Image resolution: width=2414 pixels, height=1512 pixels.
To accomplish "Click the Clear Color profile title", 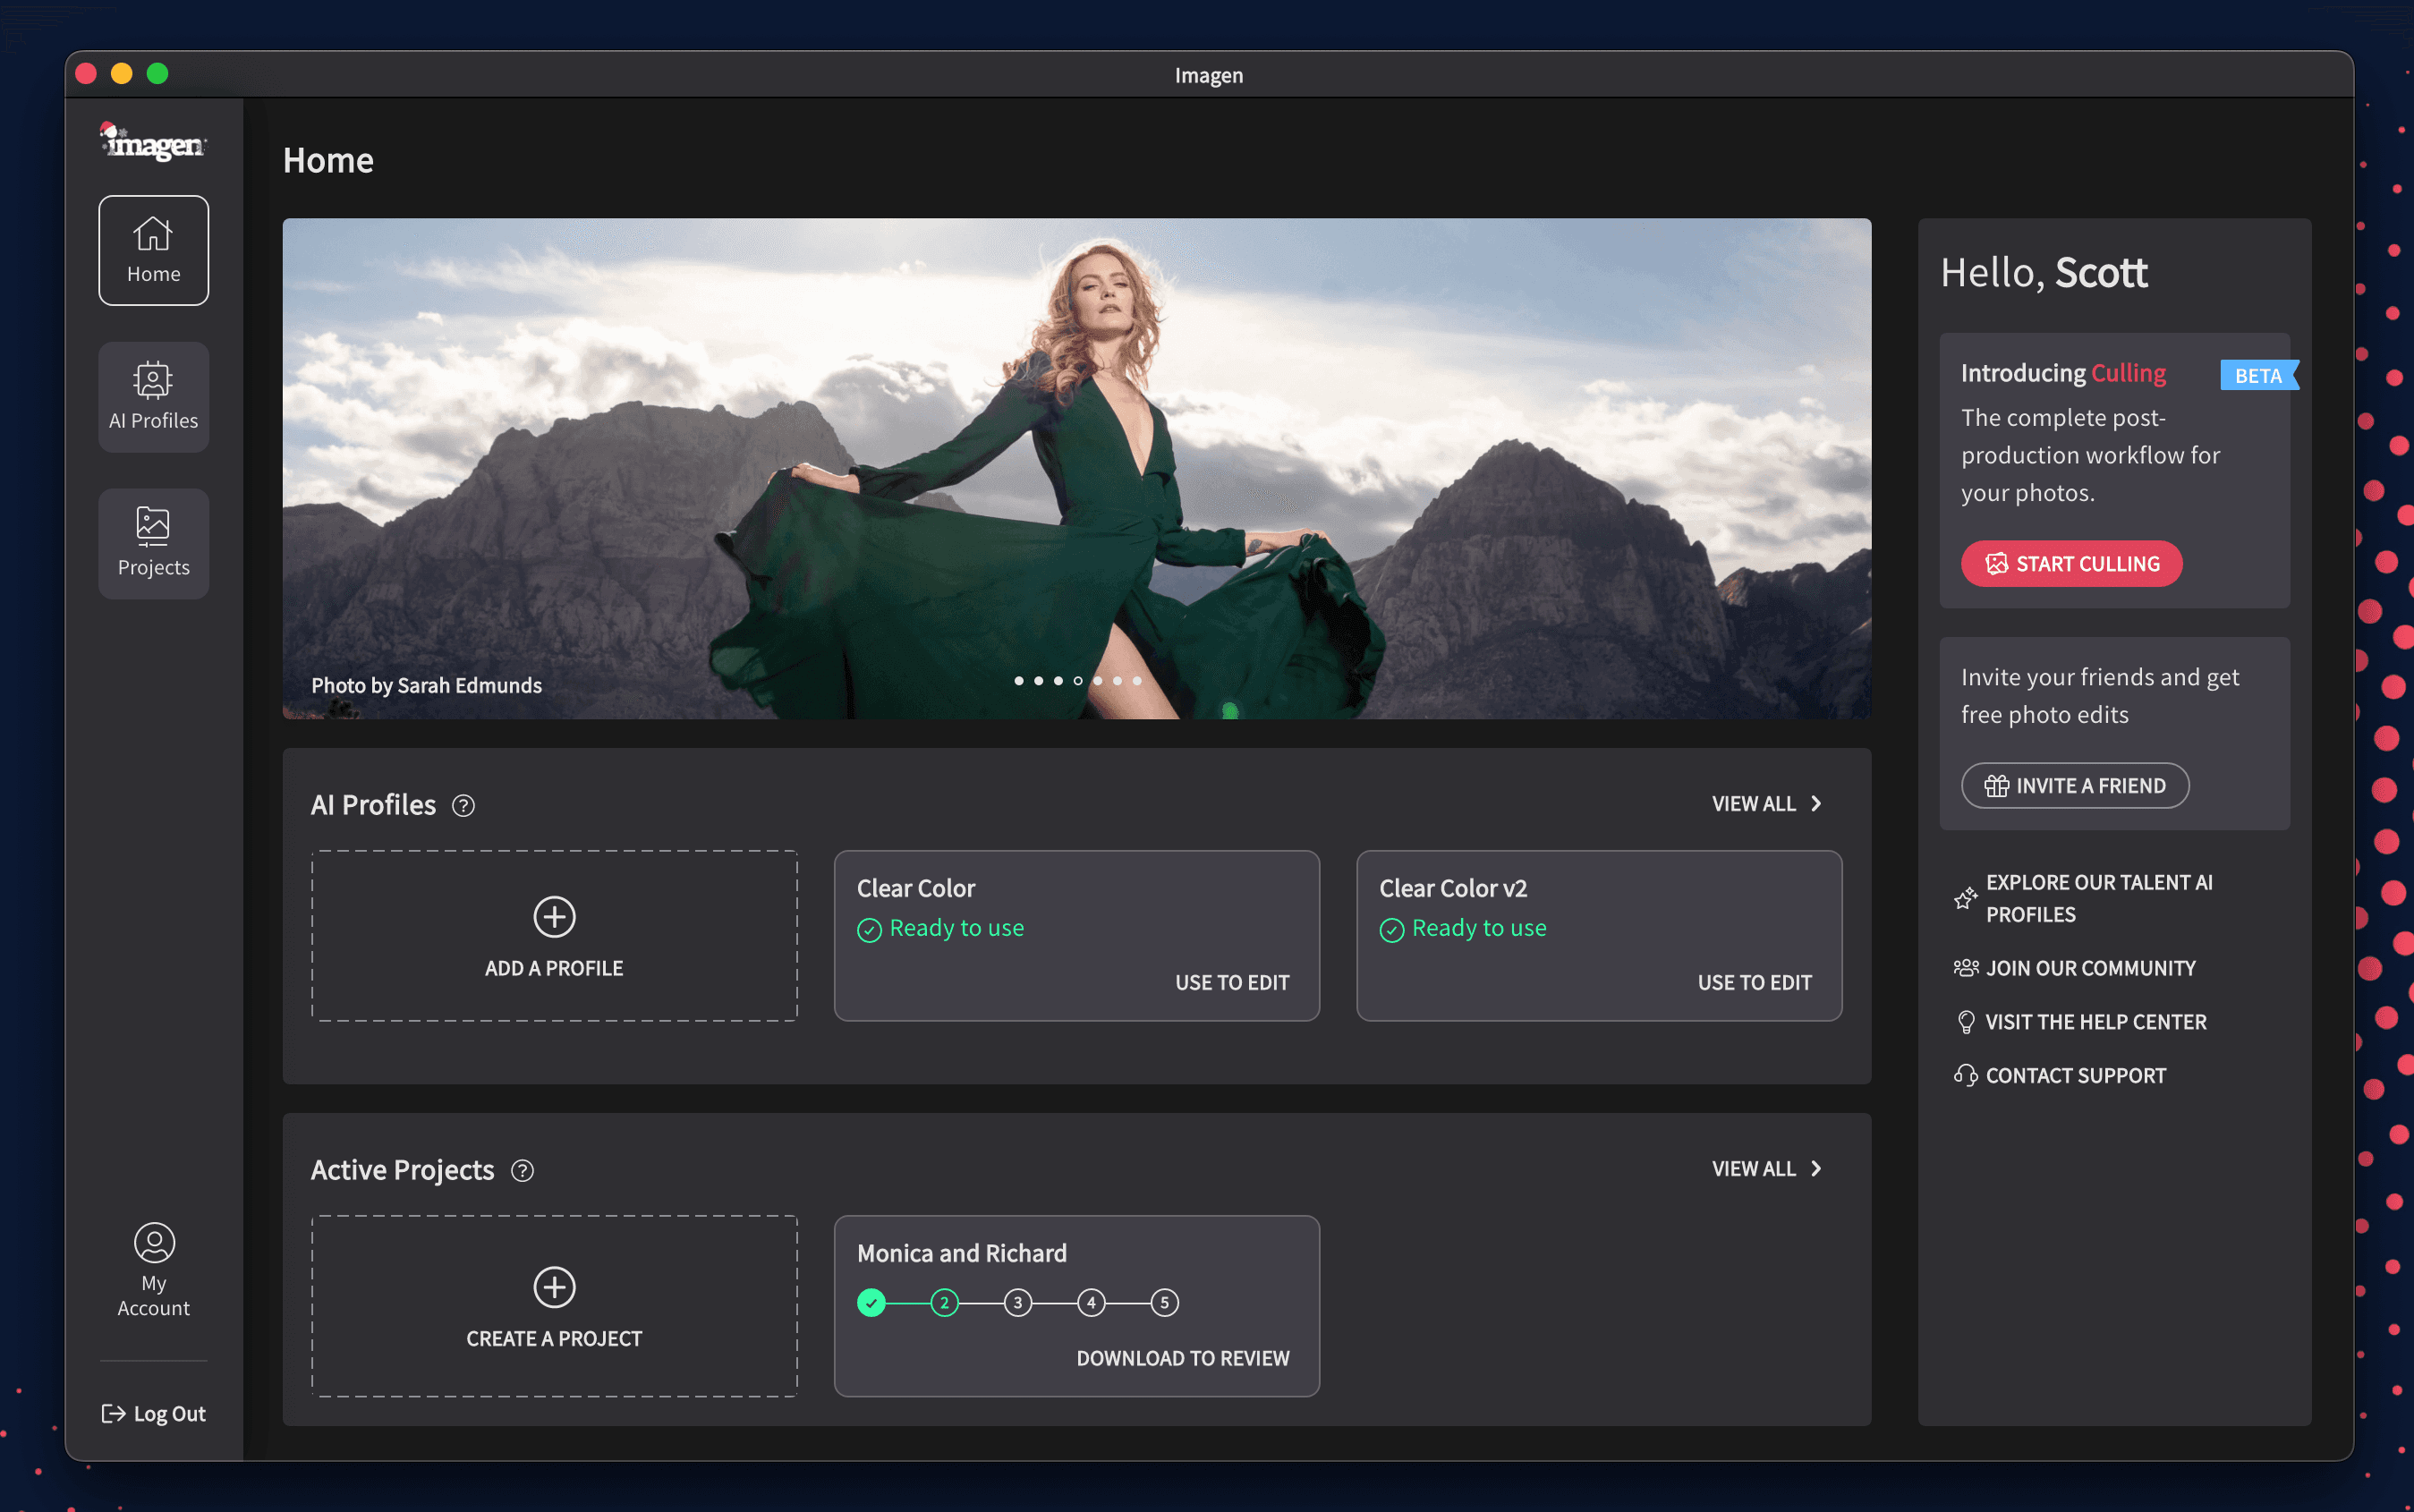I will coord(916,888).
